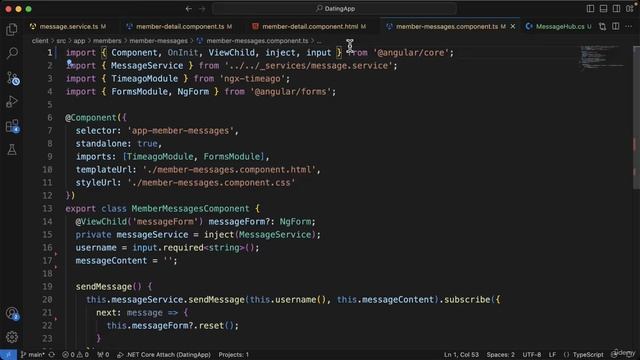Click the Projects: 1 status item
The image size is (640, 360).
(233, 355)
